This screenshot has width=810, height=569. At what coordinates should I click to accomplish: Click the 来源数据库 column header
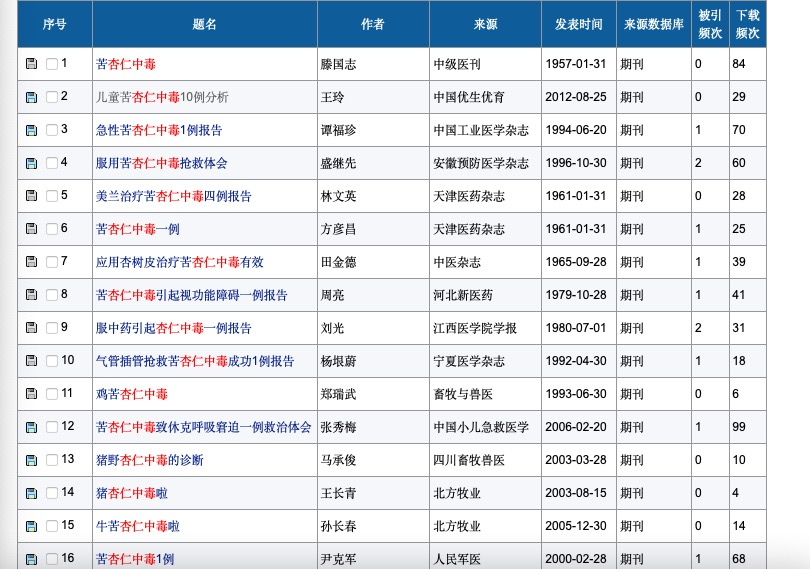653,24
